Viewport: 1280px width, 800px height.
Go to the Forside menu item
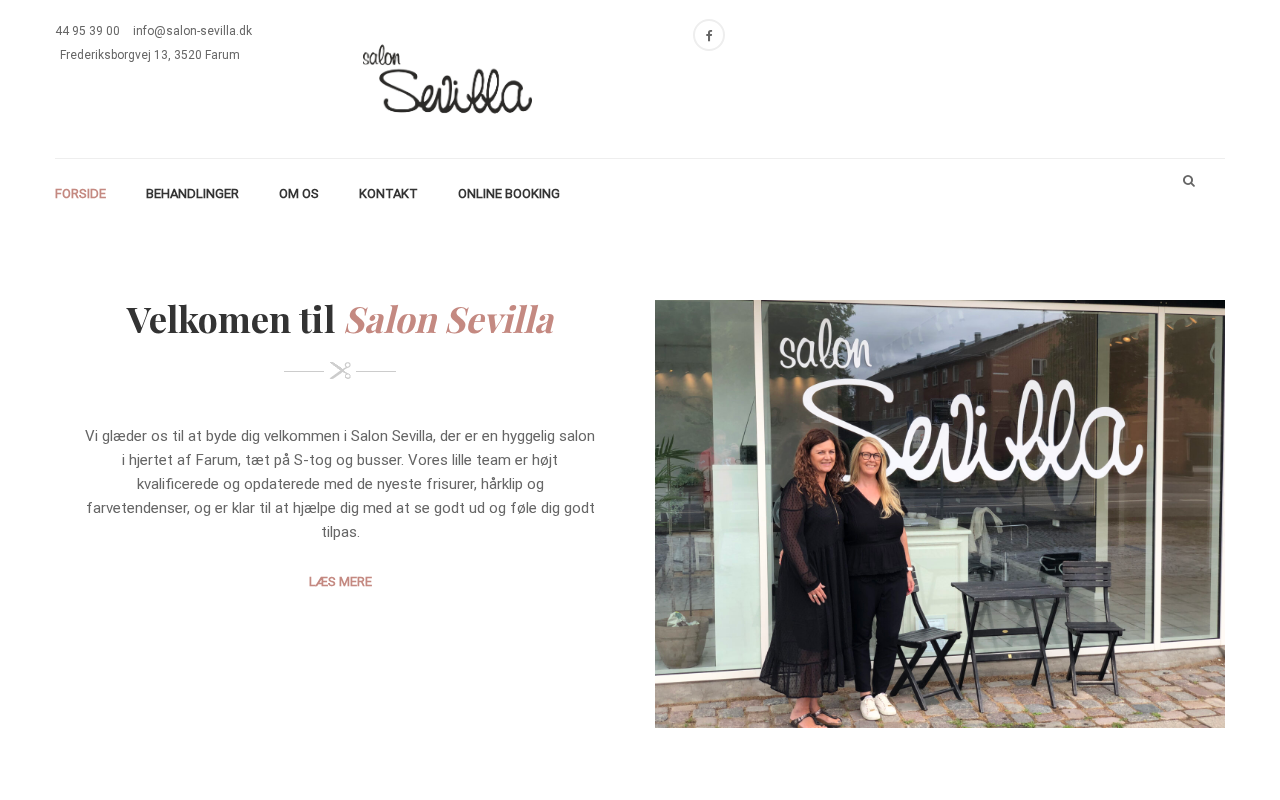80,194
